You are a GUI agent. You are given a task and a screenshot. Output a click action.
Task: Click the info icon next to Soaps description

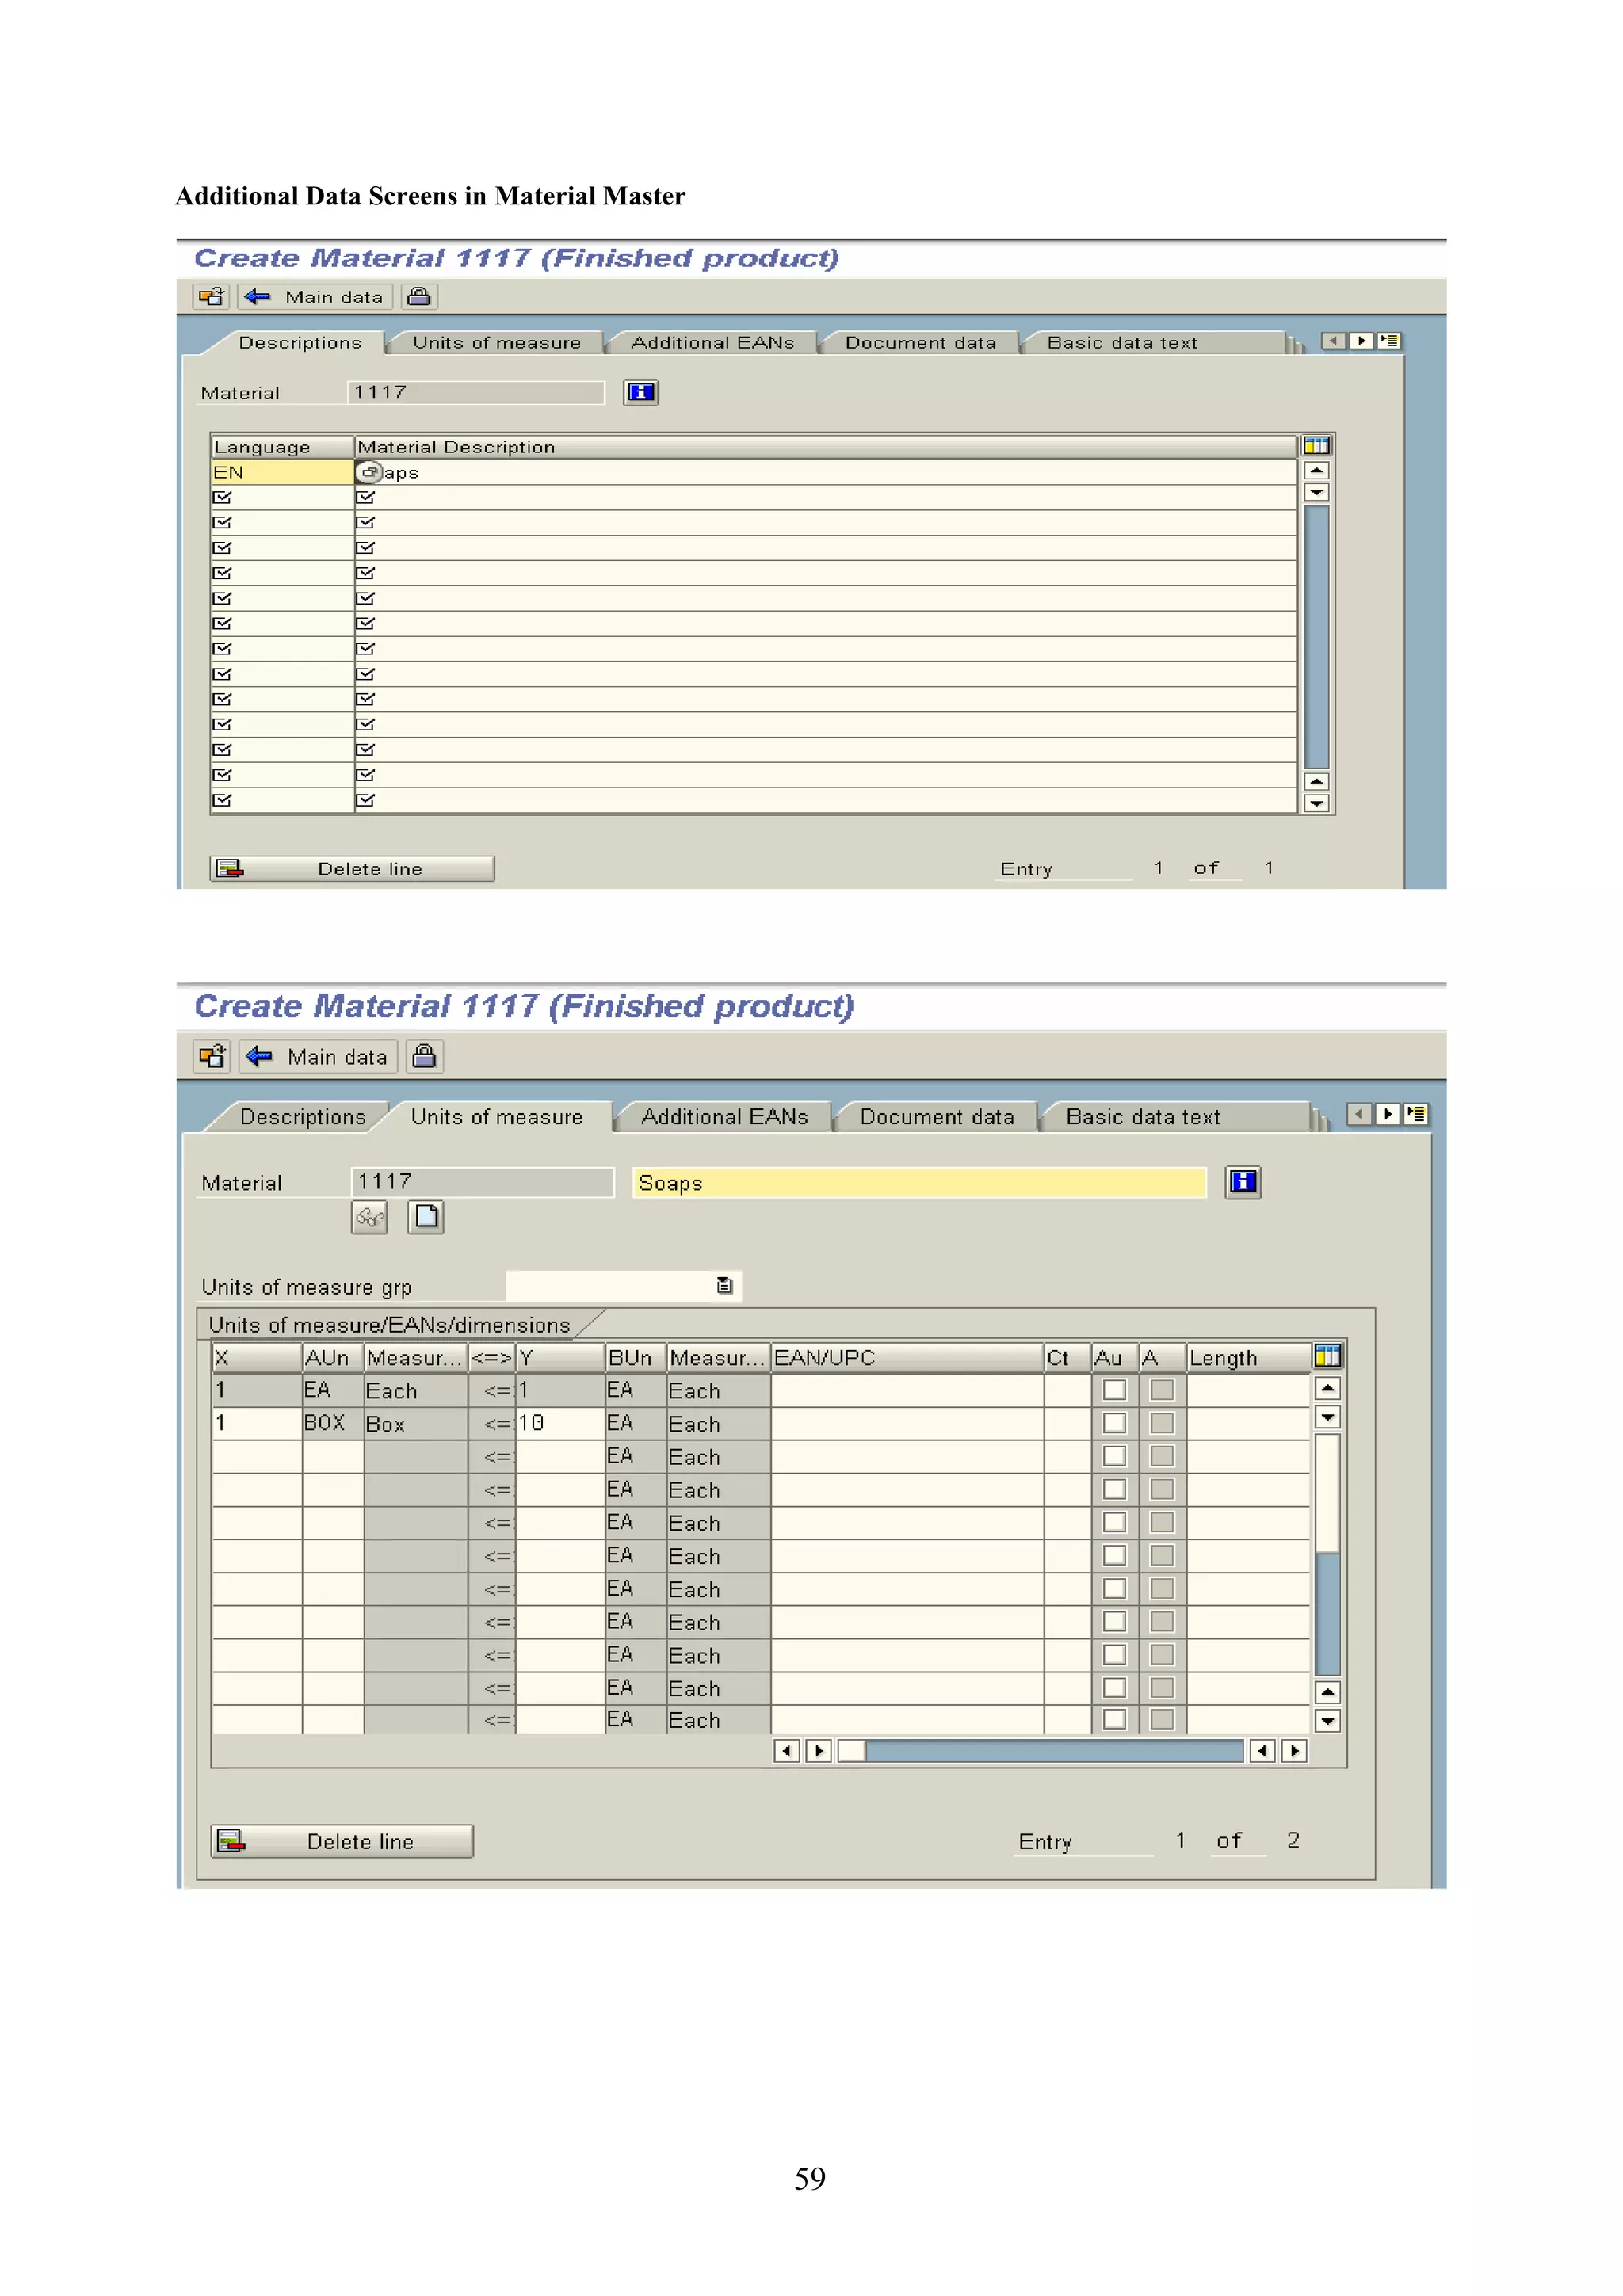tap(1242, 1182)
